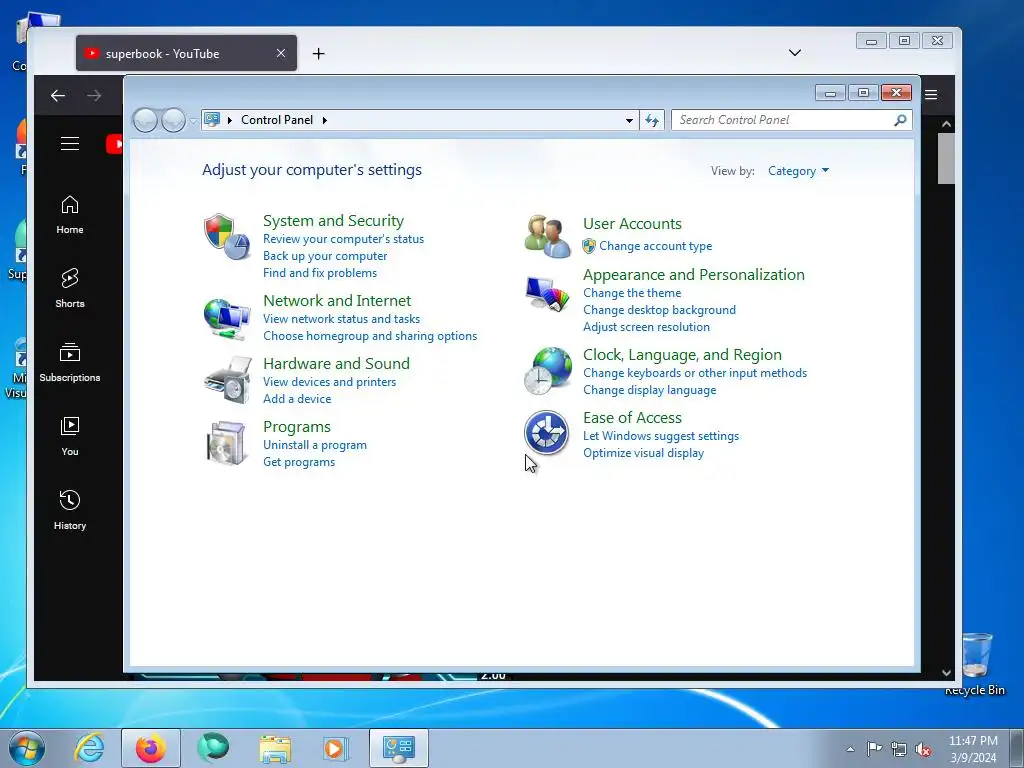Expand the arrow after Control Panel breadcrumb
Viewport: 1024px width, 768px height.
(325, 120)
